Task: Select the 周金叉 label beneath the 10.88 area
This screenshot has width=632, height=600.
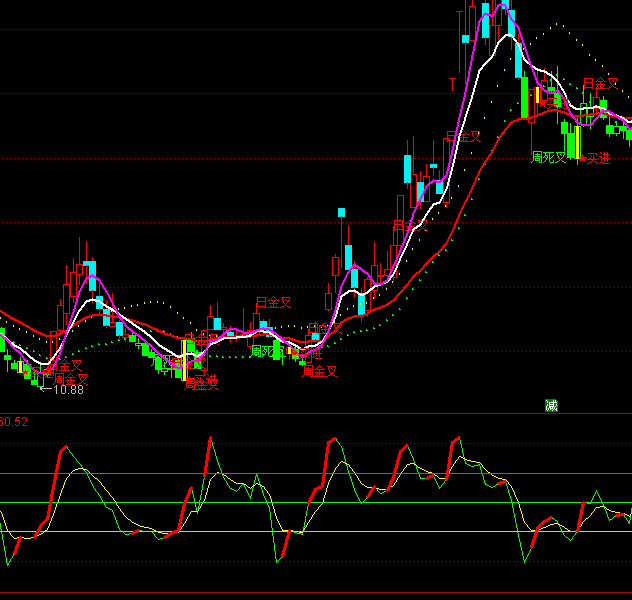Action: pyautogui.click(x=72, y=380)
